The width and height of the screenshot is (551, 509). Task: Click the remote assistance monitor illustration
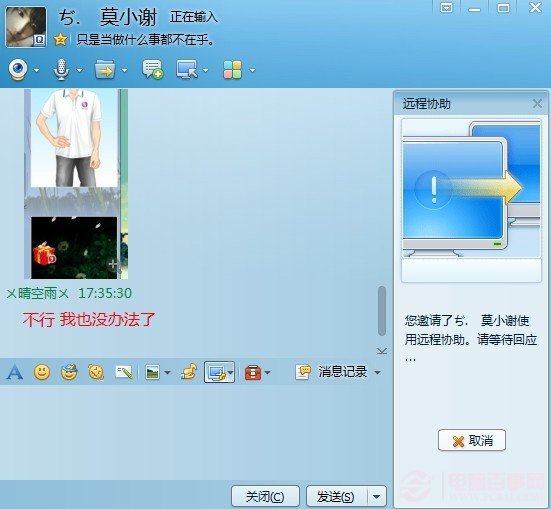click(x=471, y=188)
